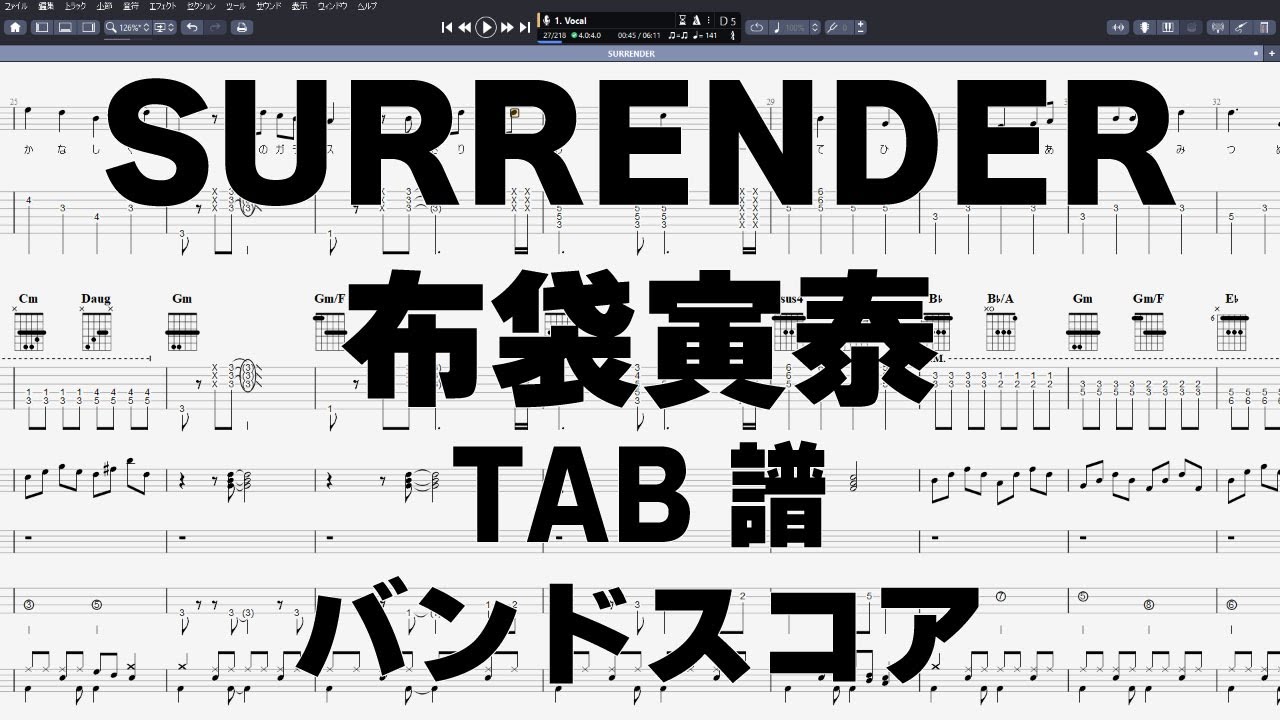The image size is (1280, 720).
Task: Select the SURRENDER document tab
Action: click(631, 53)
